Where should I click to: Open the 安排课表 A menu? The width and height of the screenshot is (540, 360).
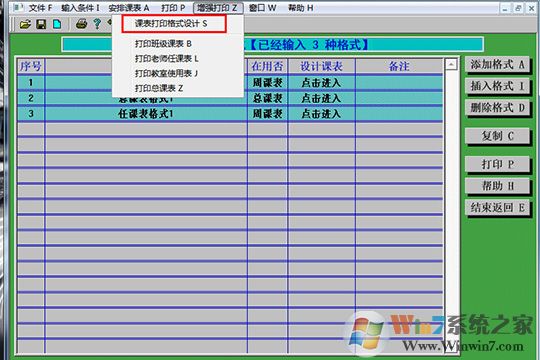[129, 8]
